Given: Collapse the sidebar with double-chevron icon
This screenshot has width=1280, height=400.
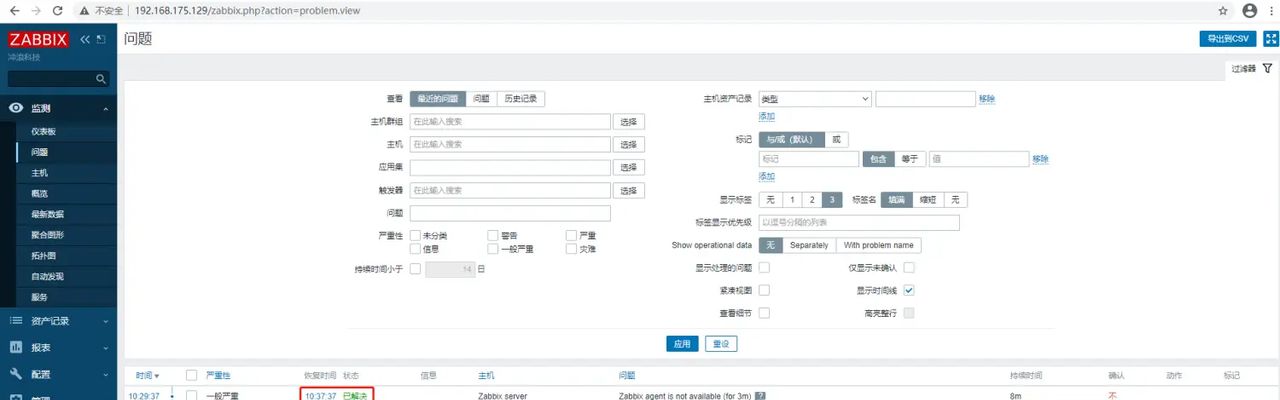Looking at the screenshot, I should pyautogui.click(x=85, y=39).
